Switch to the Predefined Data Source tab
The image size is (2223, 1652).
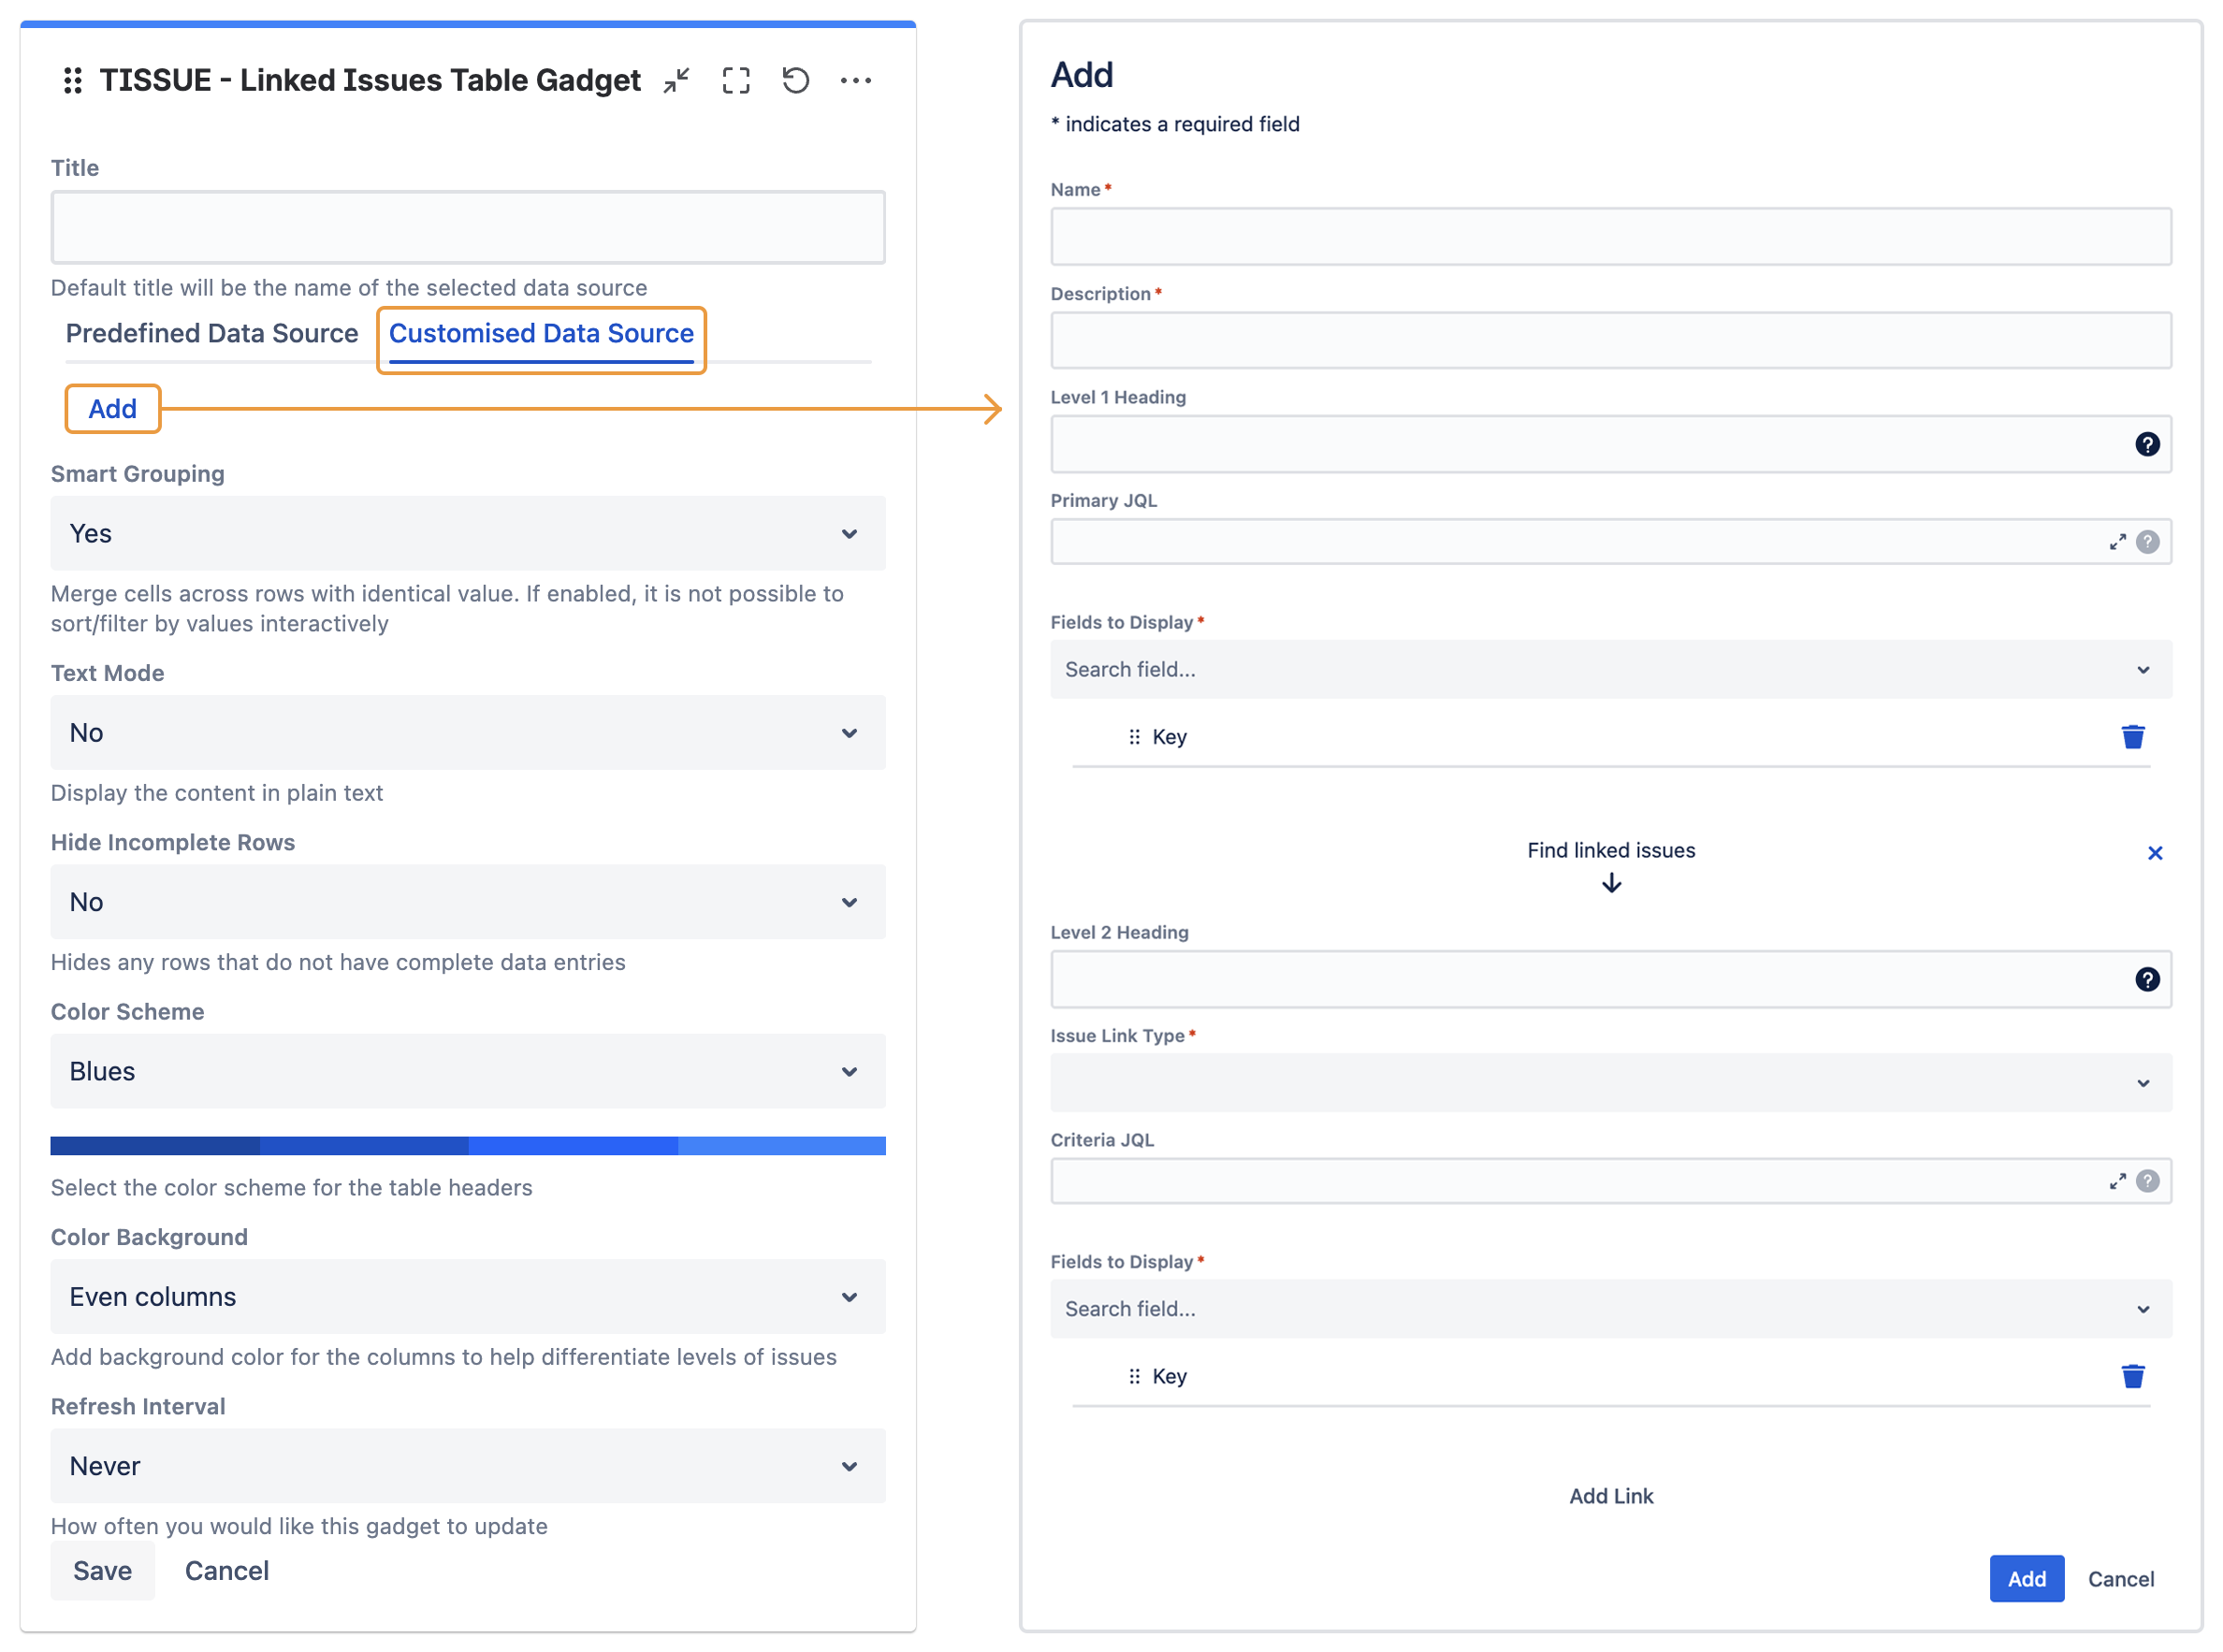tap(212, 334)
